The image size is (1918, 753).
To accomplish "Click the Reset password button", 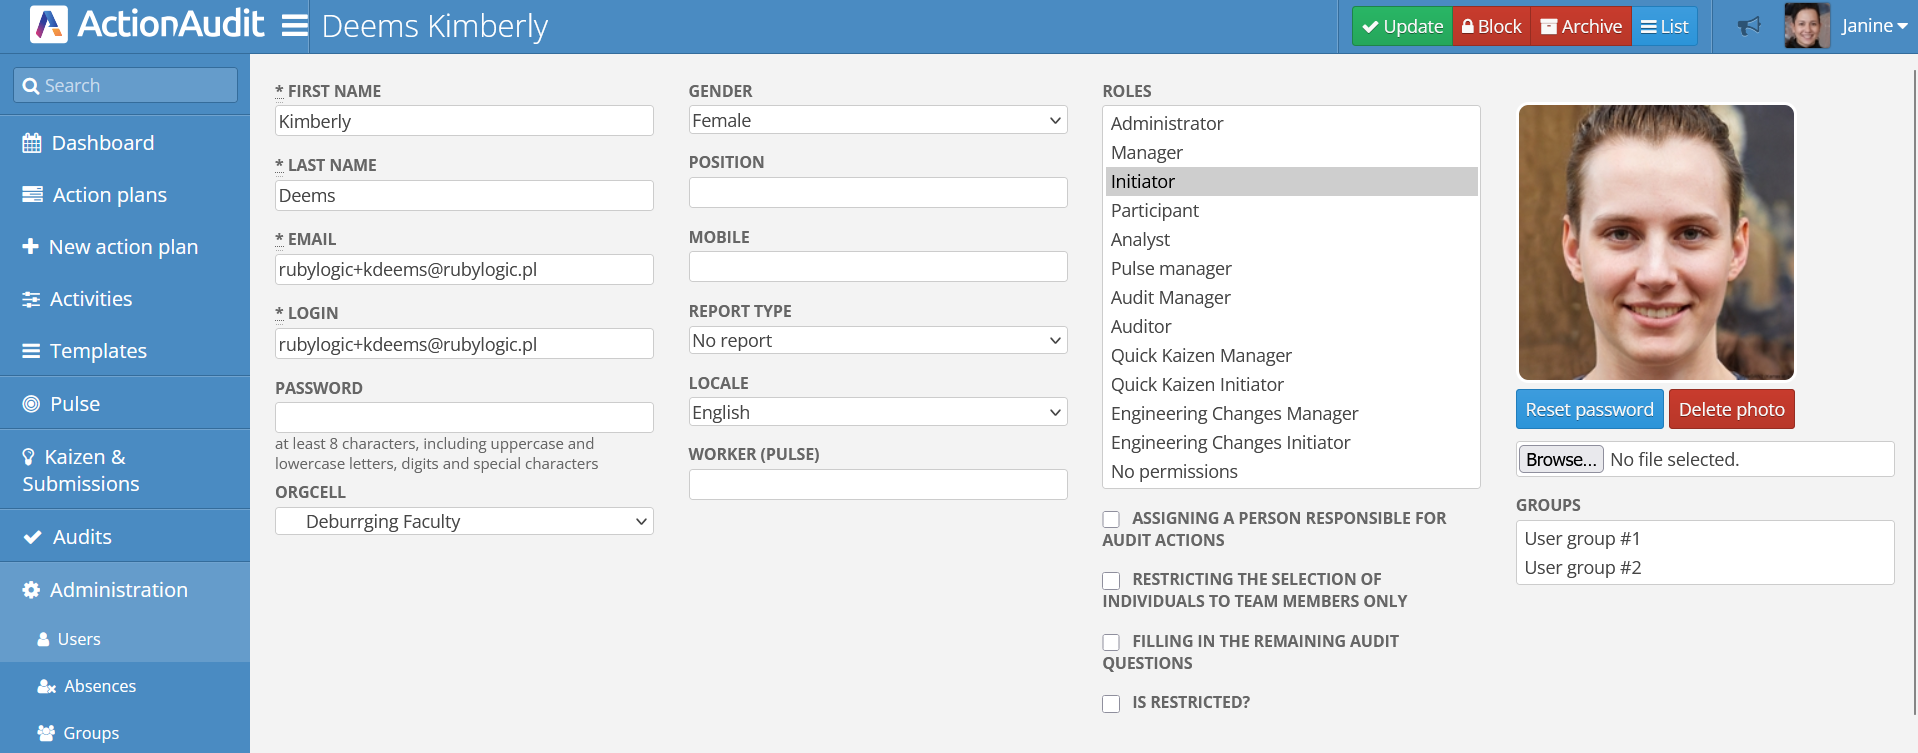I will click(x=1589, y=409).
